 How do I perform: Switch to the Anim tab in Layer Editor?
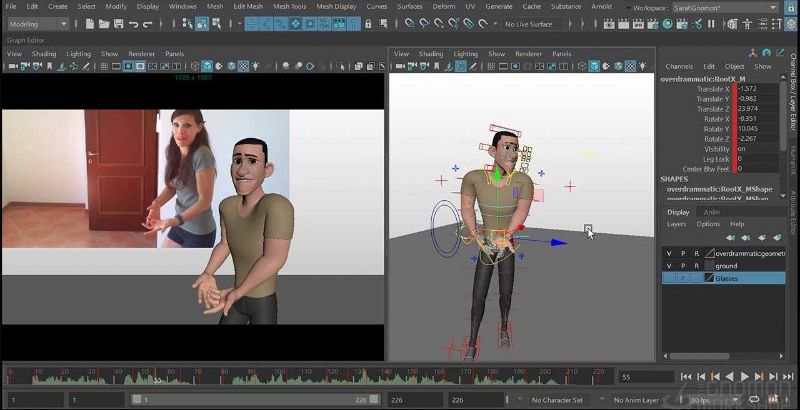click(x=712, y=212)
